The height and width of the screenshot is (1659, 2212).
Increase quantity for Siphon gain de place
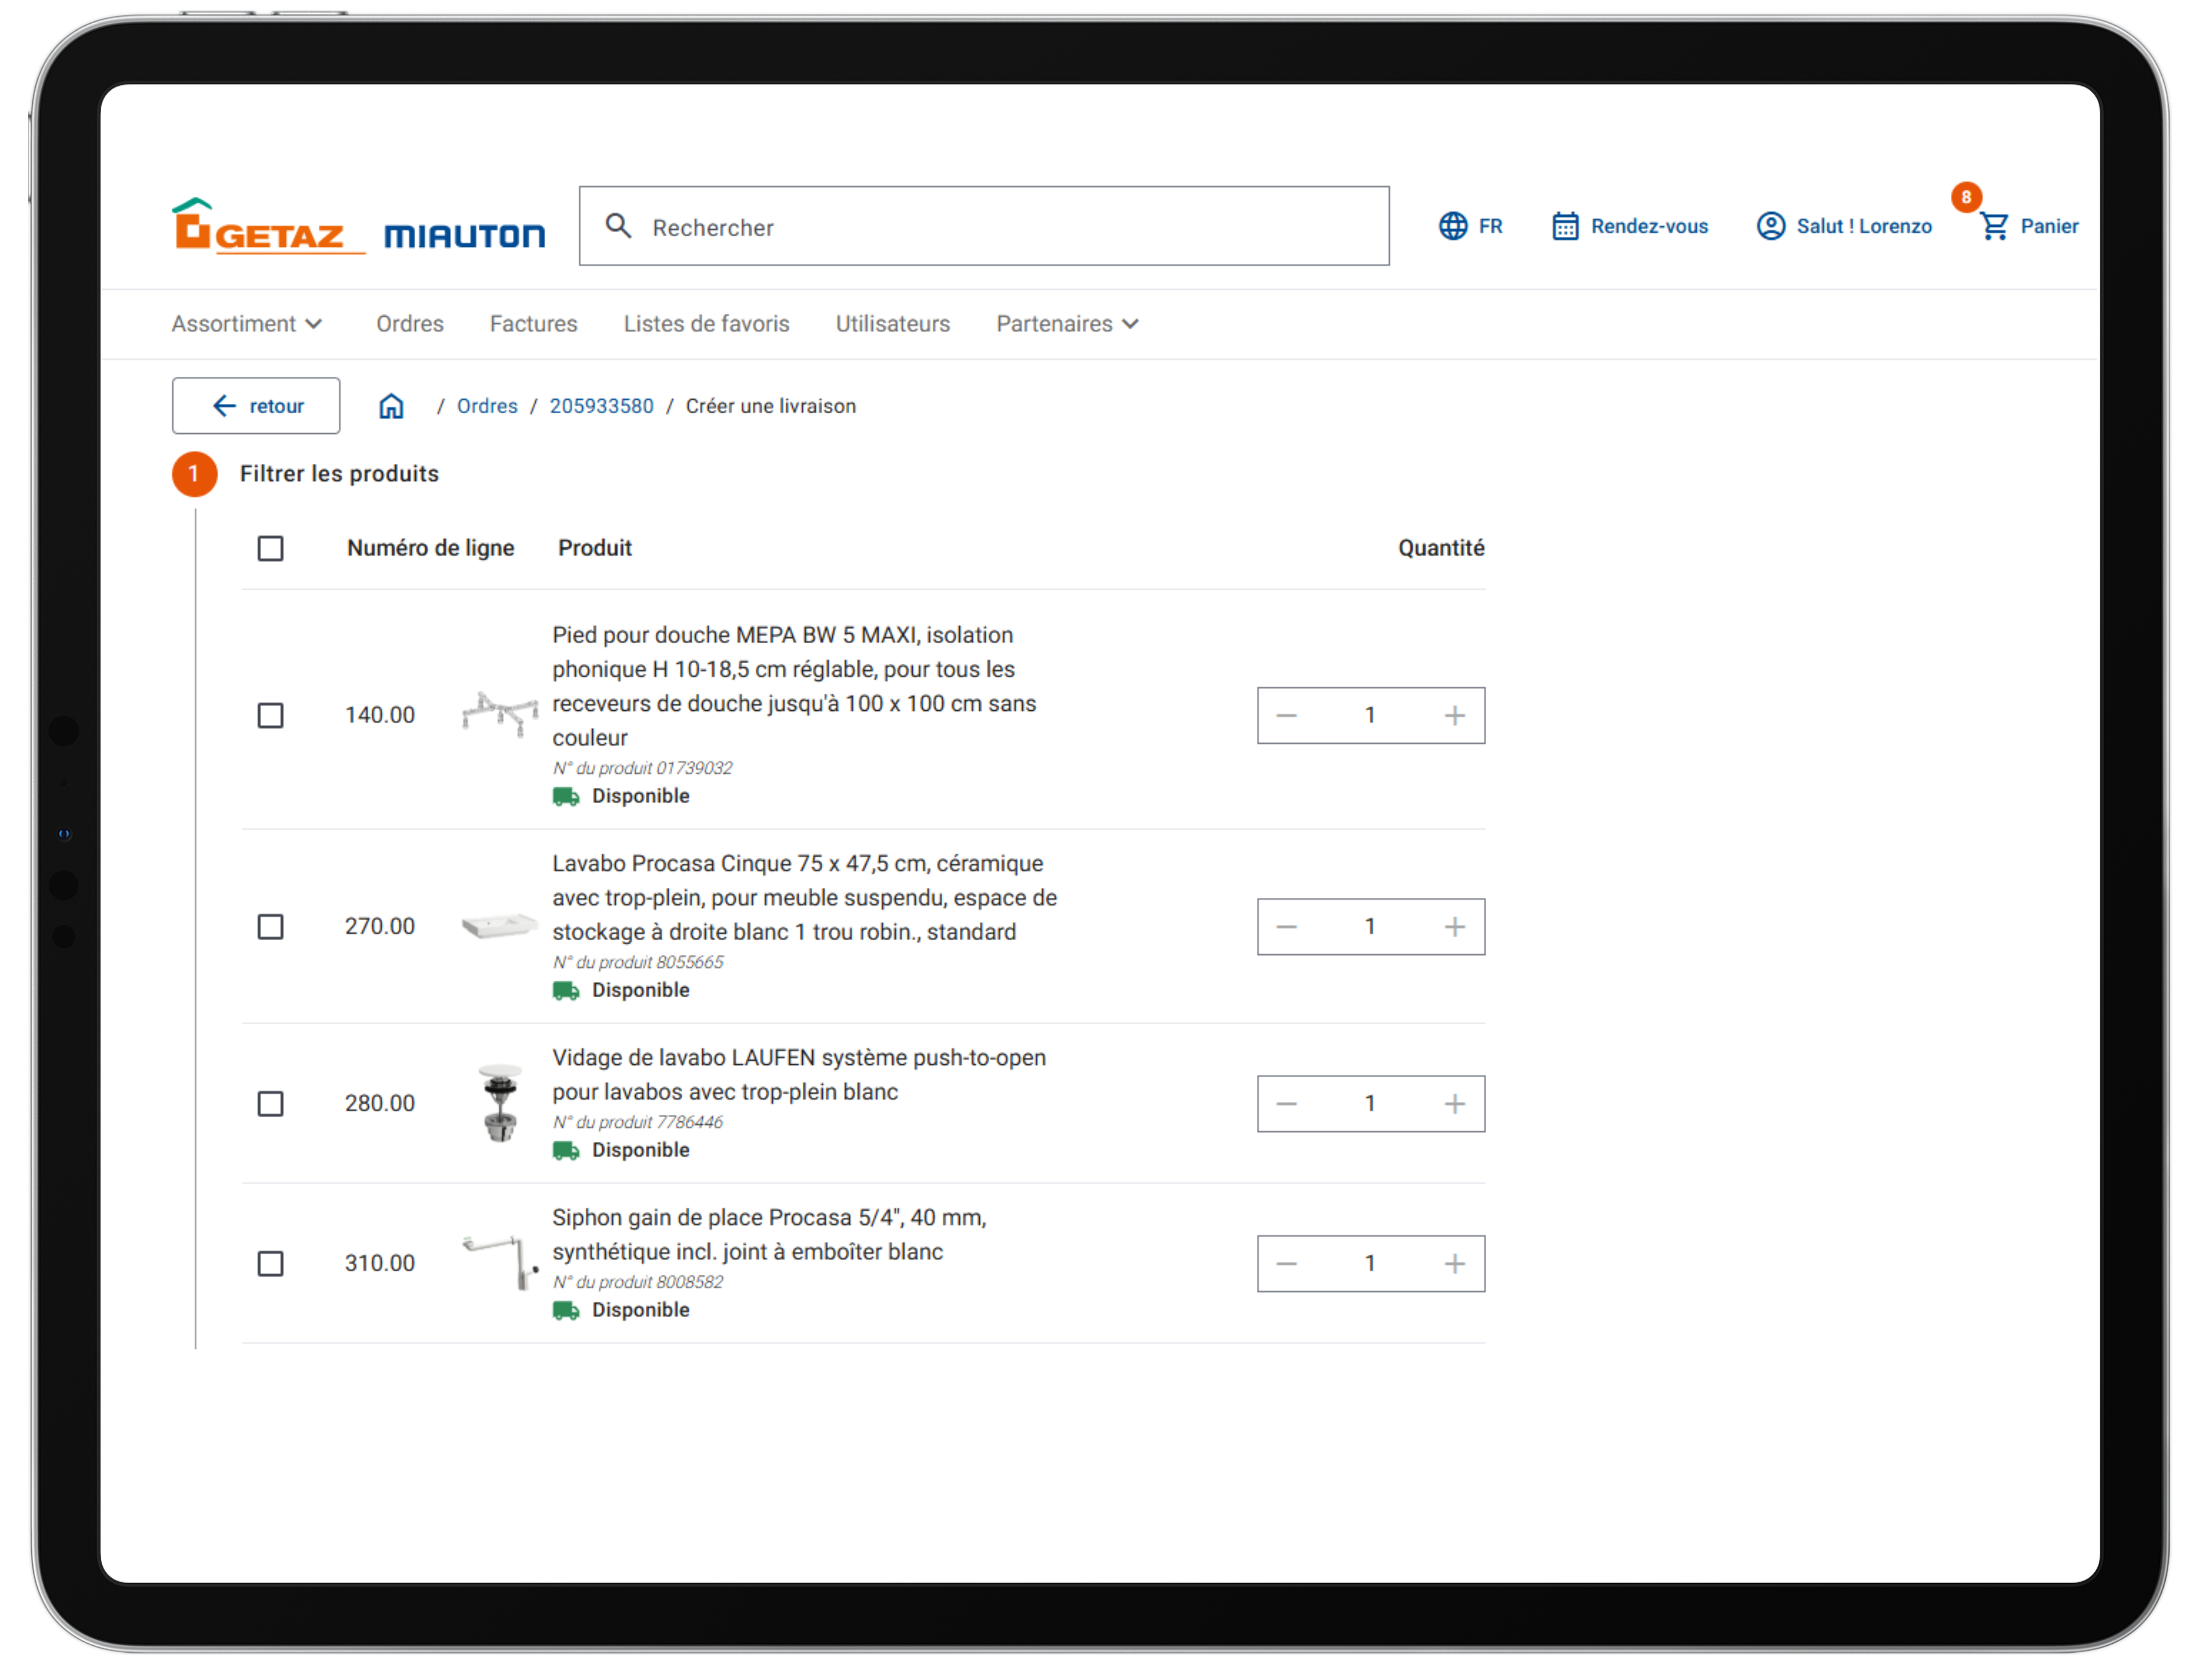(x=1455, y=1264)
